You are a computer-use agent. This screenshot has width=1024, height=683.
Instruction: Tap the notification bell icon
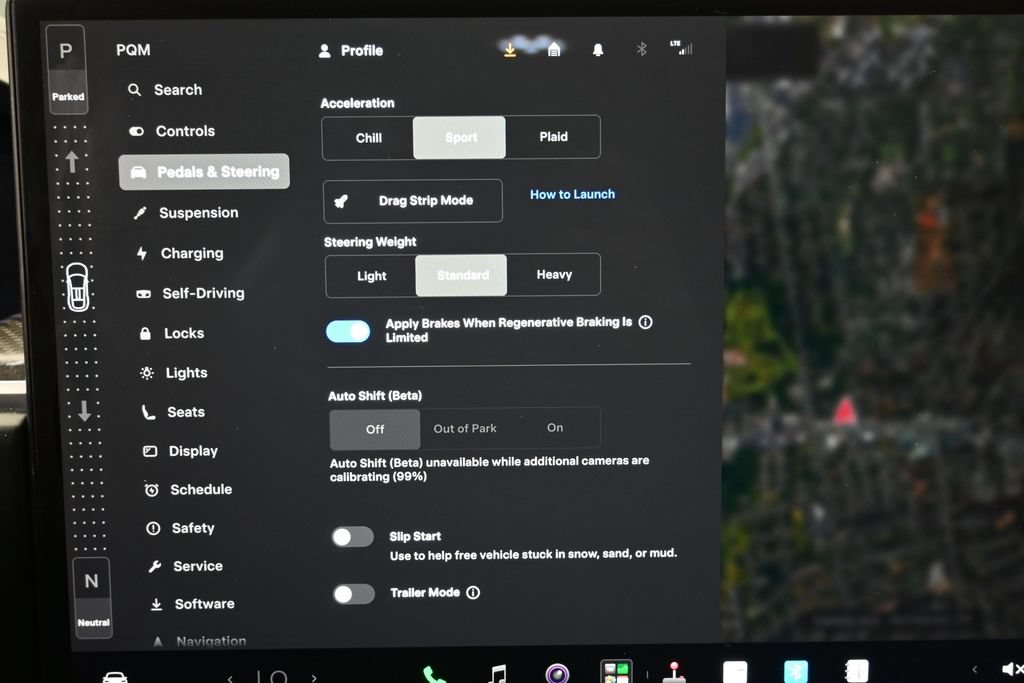tap(598, 50)
